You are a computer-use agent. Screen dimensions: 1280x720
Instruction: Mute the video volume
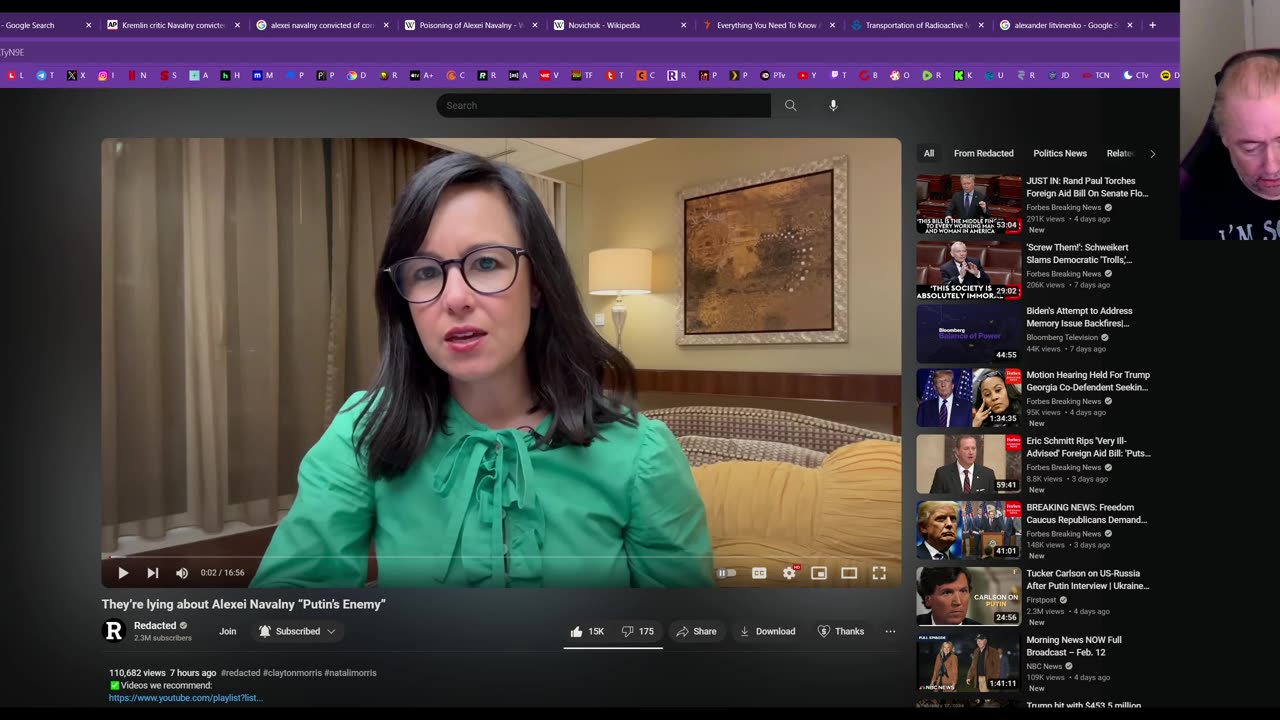[x=182, y=573]
